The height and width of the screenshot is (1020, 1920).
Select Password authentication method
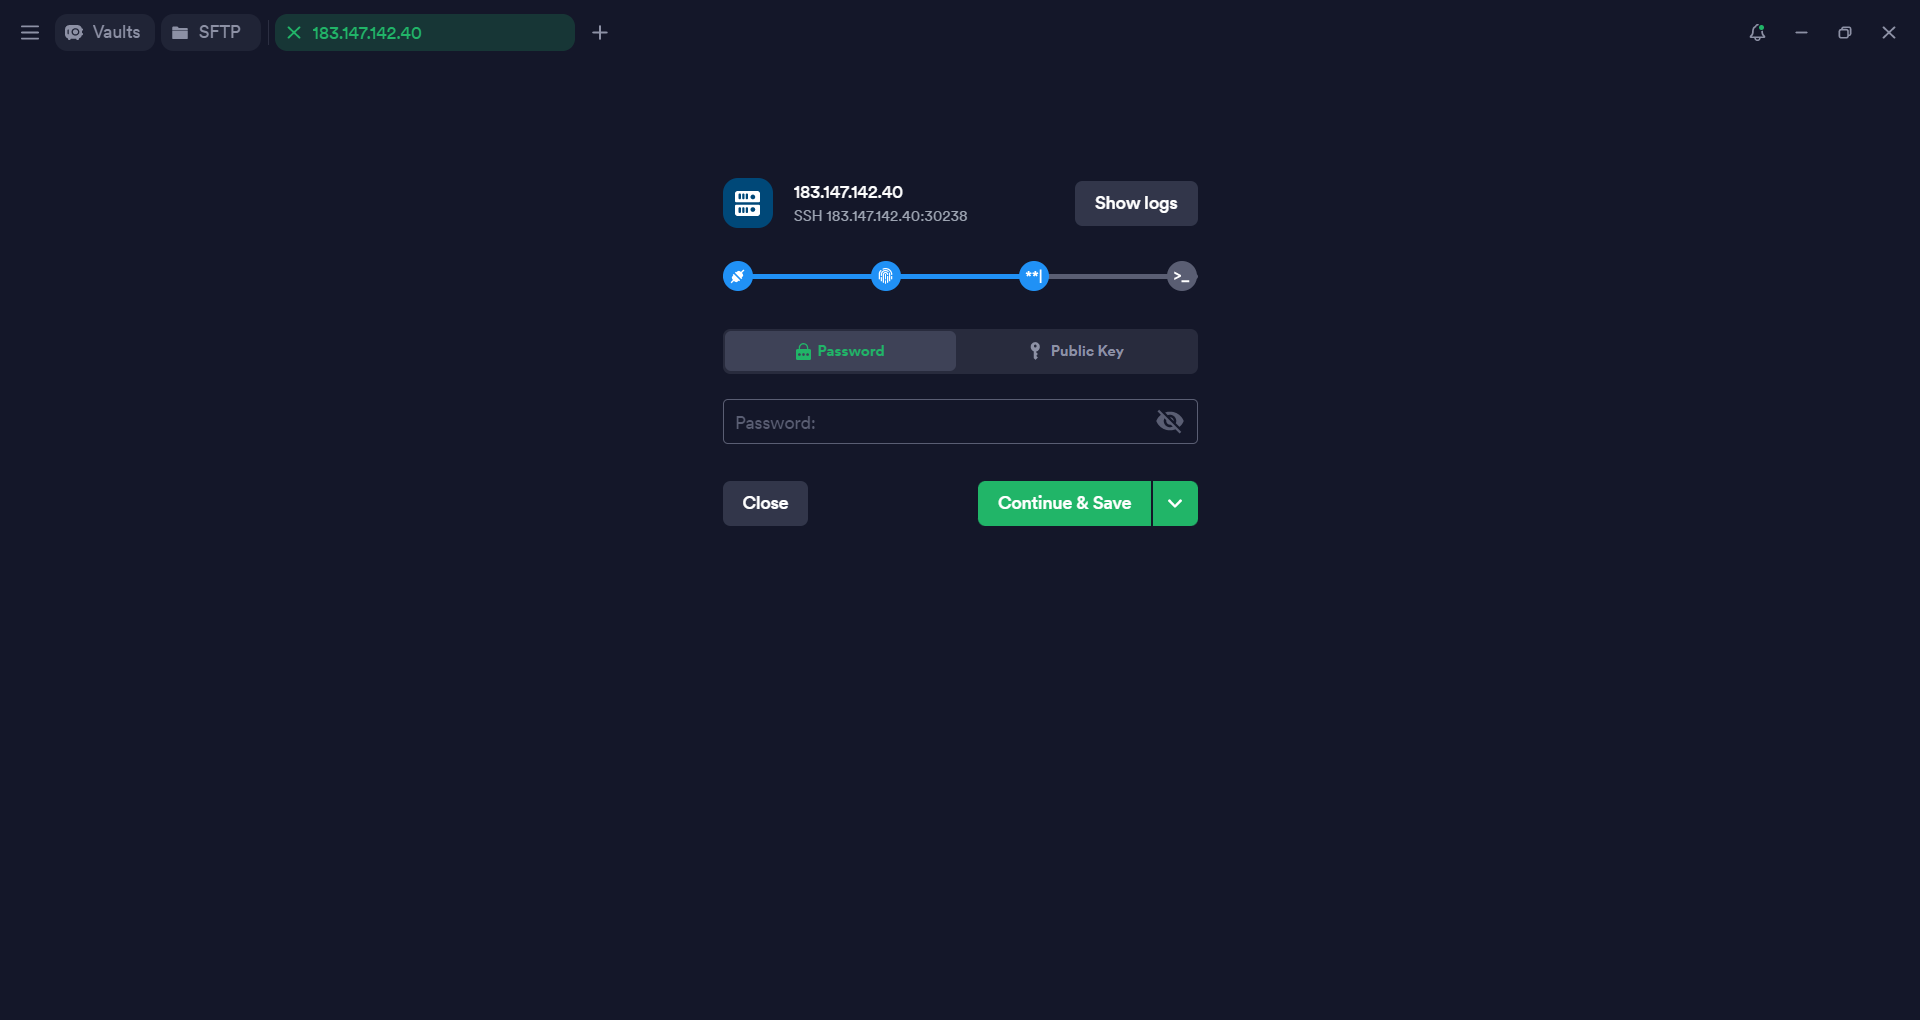coord(840,351)
